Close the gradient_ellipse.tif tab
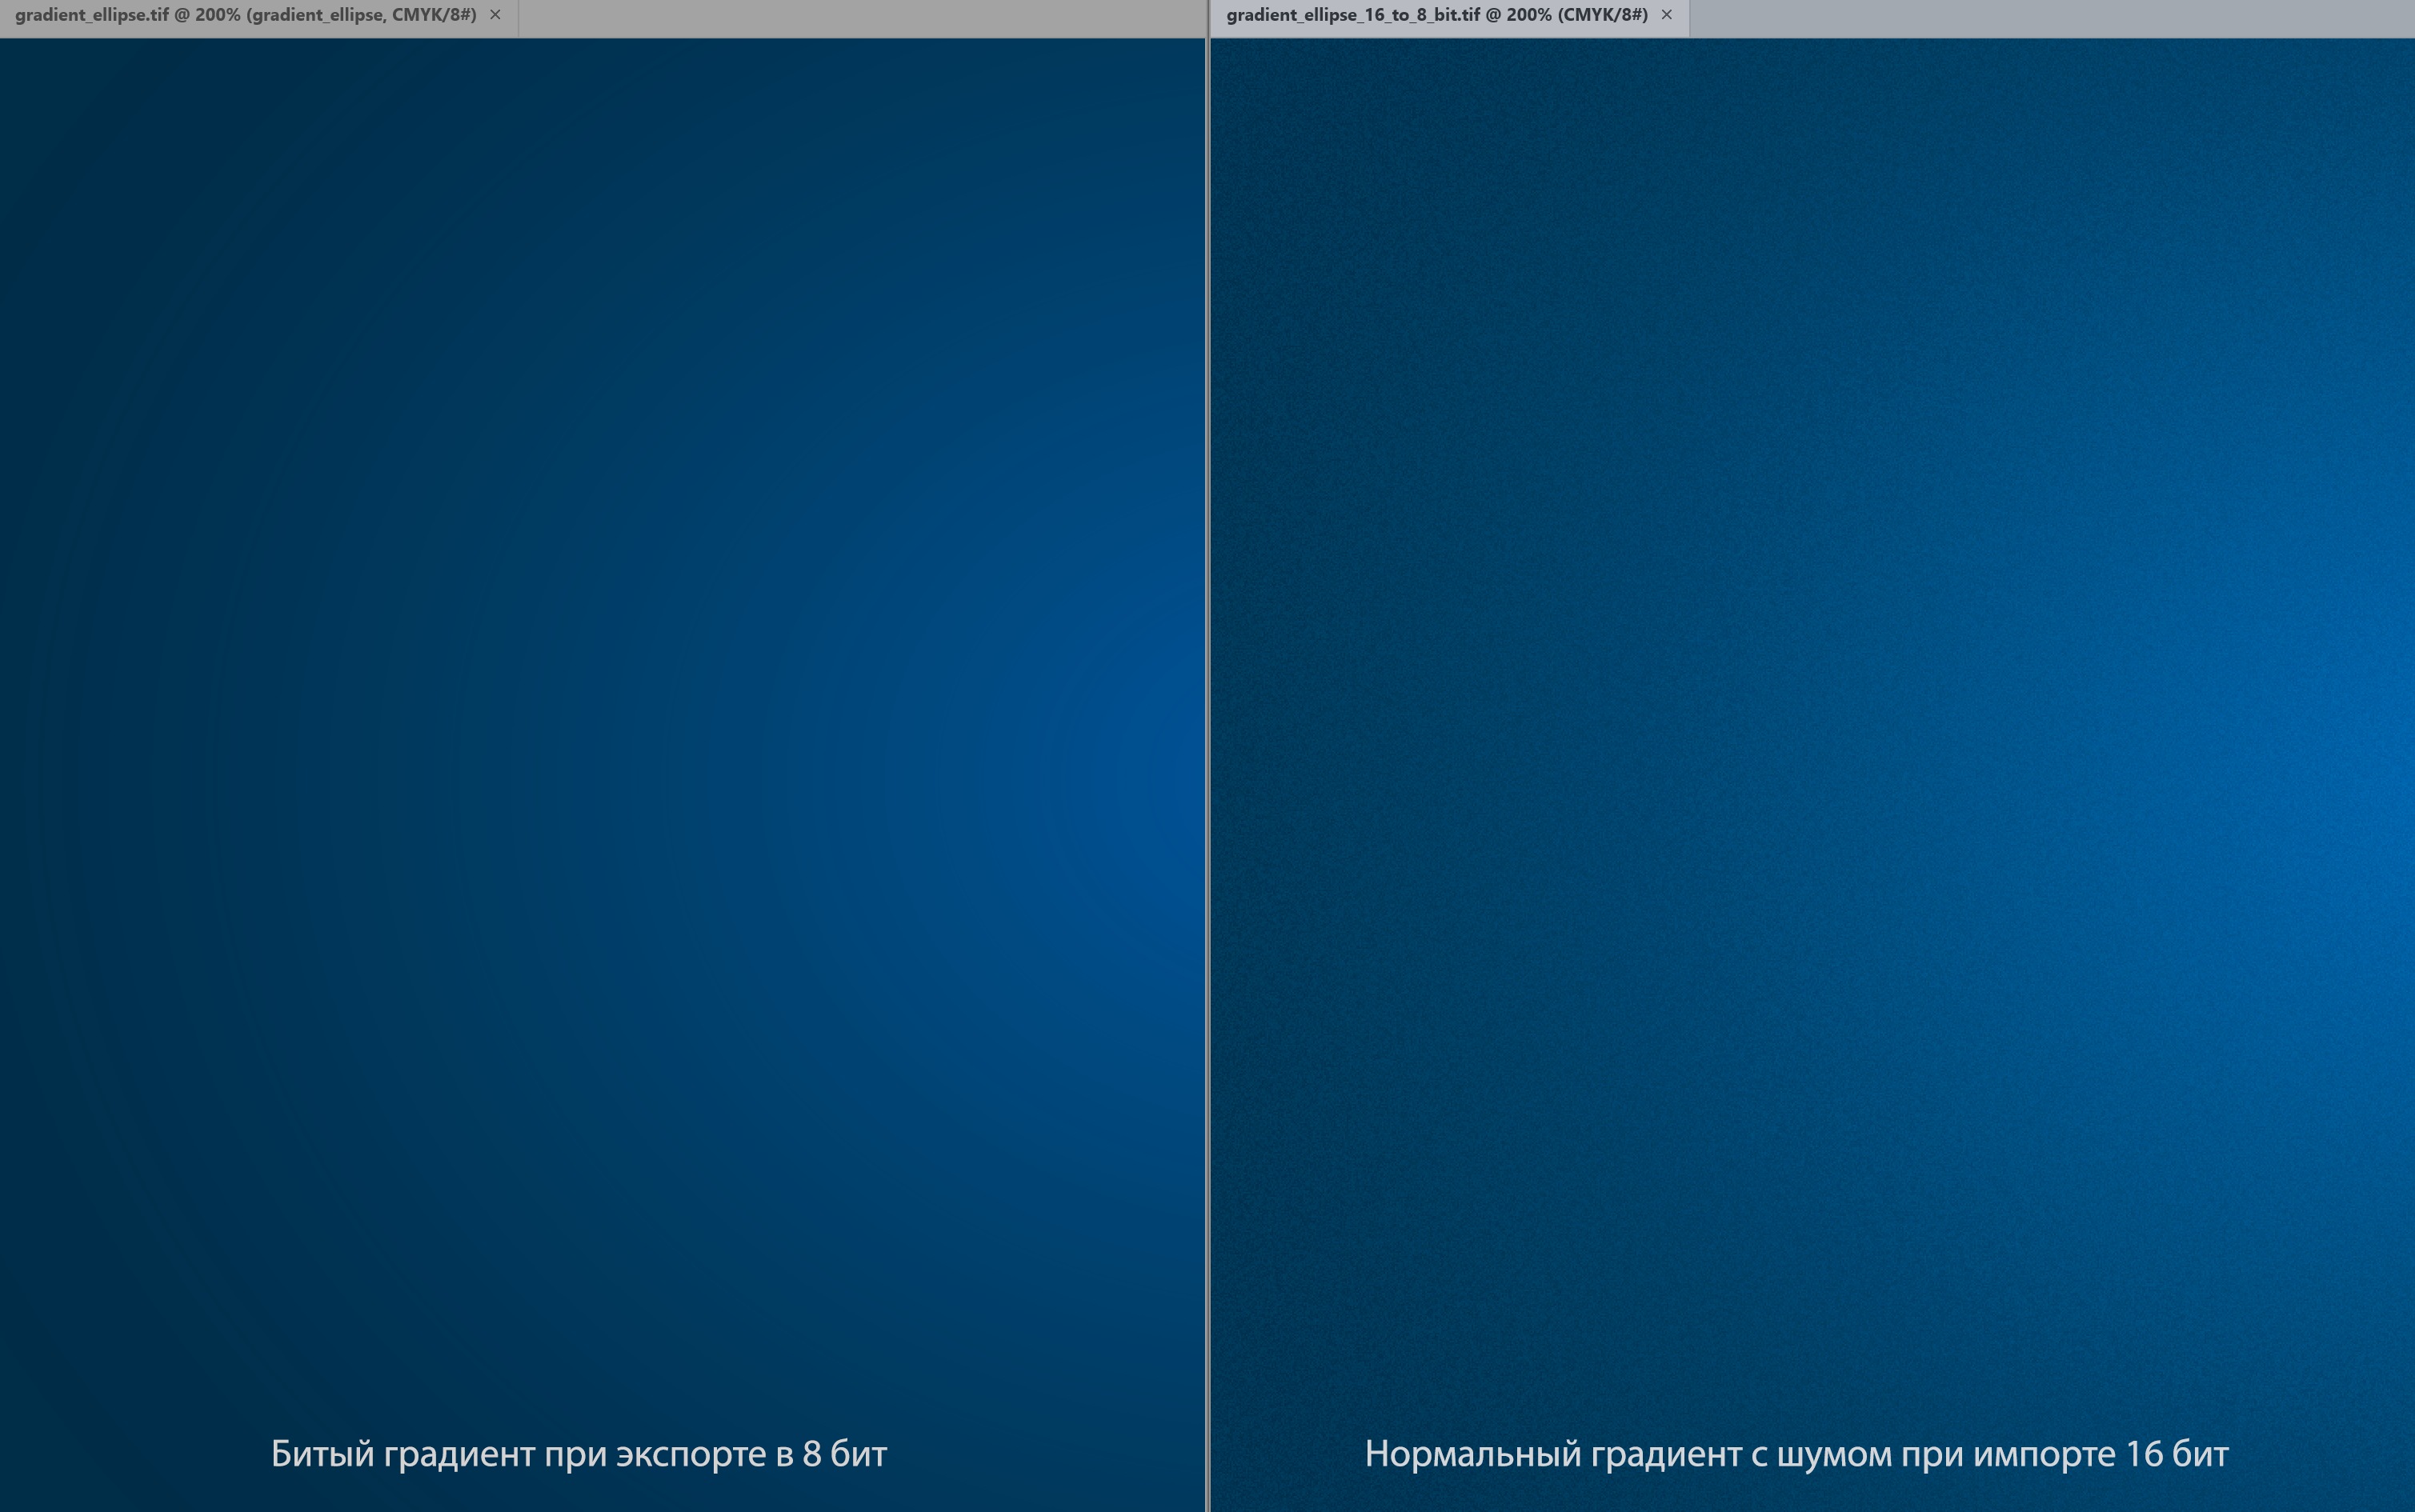The image size is (2415, 1512). 495,15
